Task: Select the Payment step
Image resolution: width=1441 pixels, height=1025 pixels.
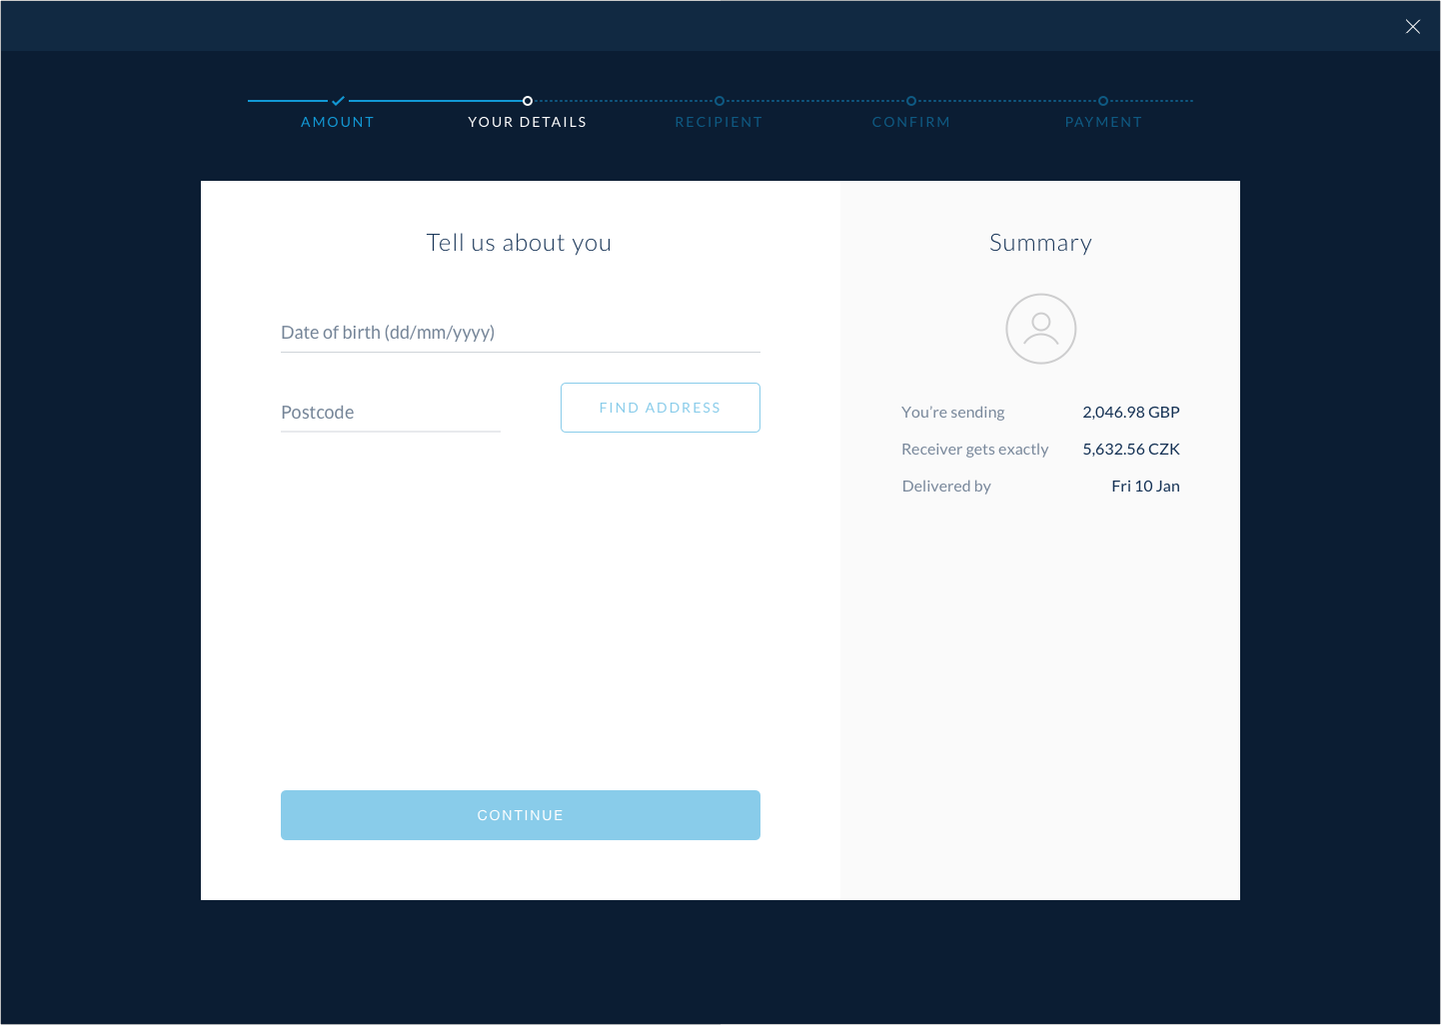Action: tap(1103, 122)
